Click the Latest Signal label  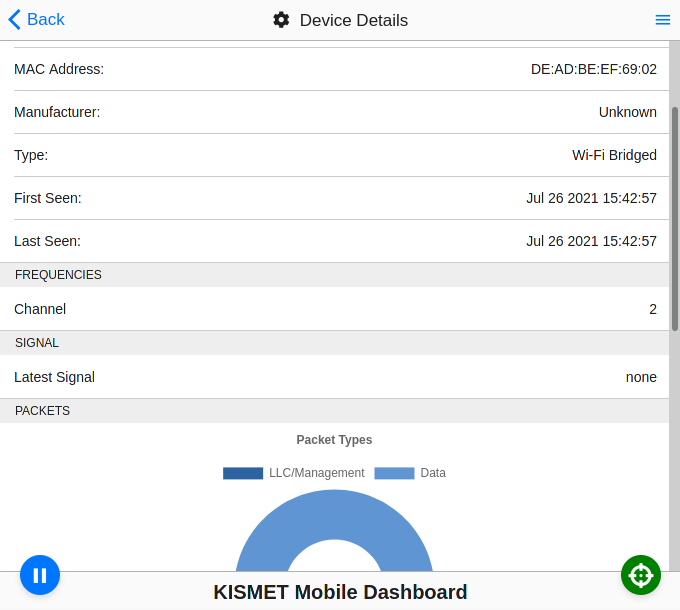(54, 377)
